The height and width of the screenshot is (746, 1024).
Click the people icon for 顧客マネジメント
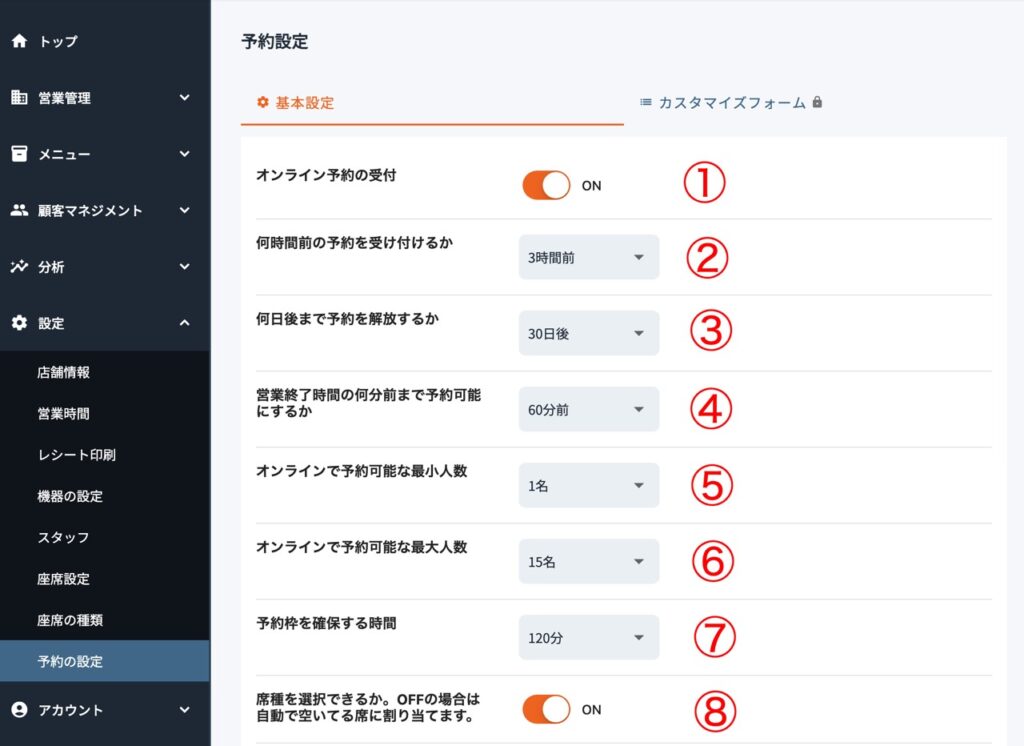[18, 210]
